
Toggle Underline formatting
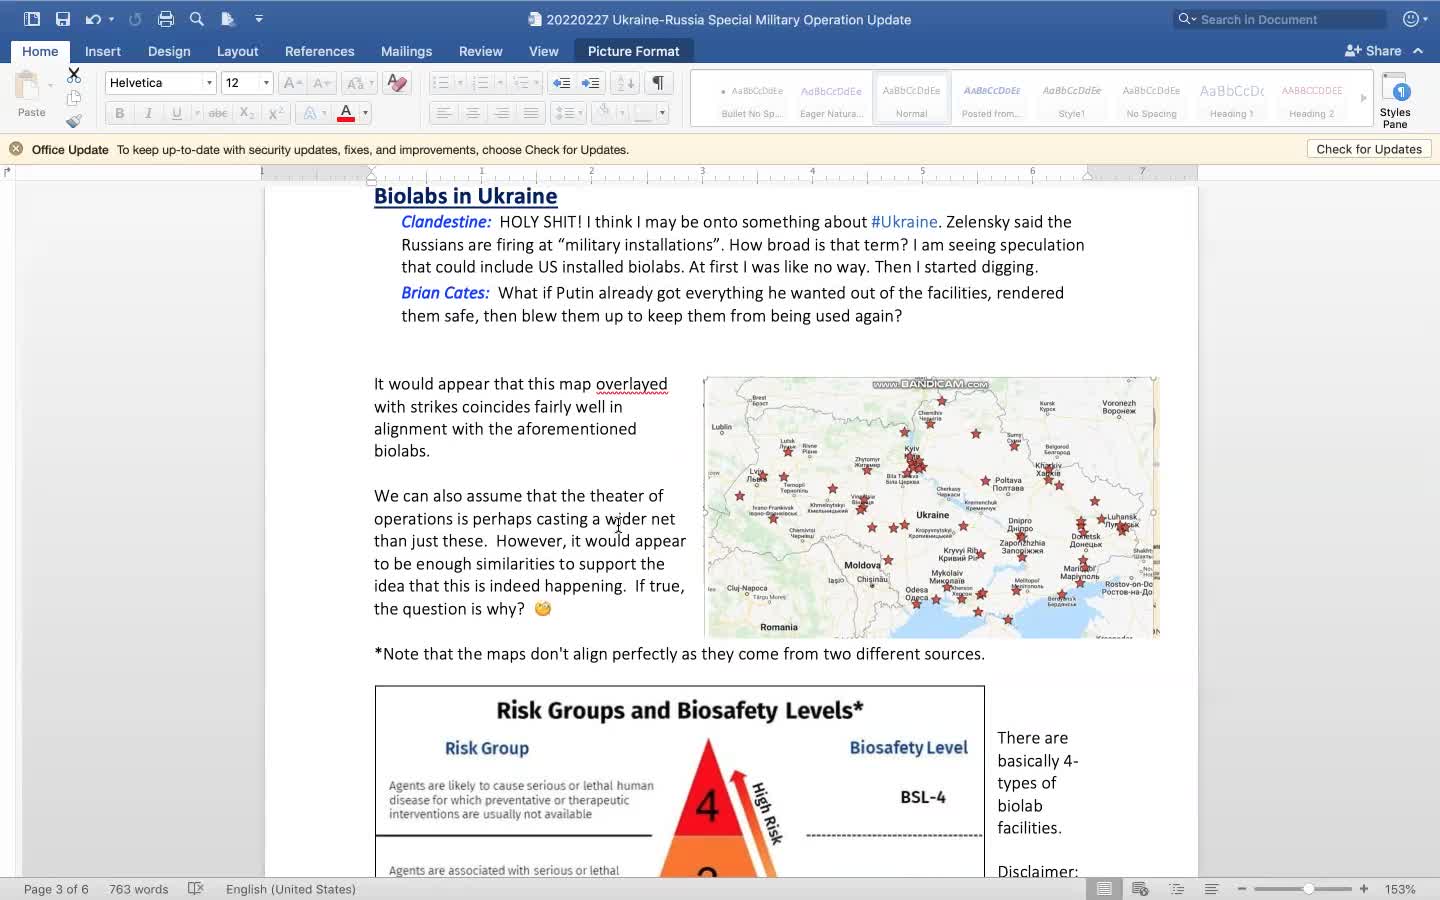(176, 113)
